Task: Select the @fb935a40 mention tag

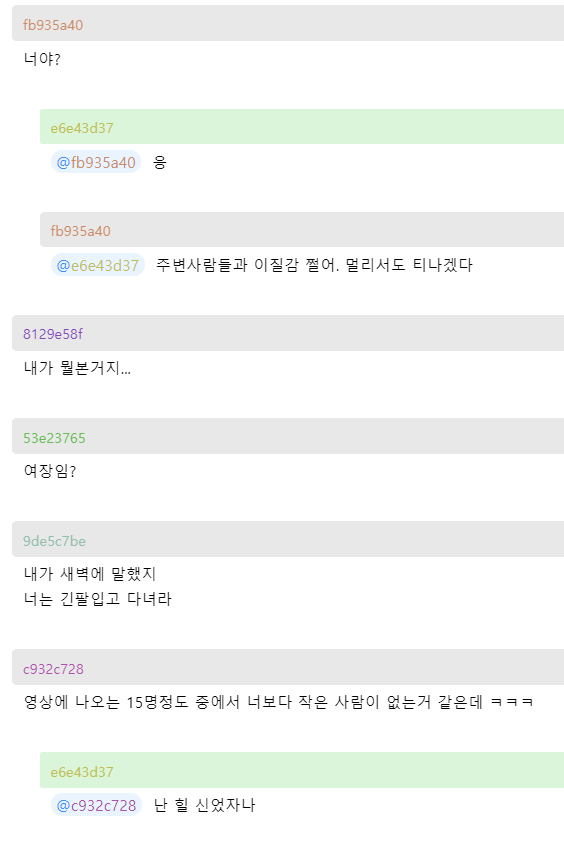Action: [x=96, y=162]
